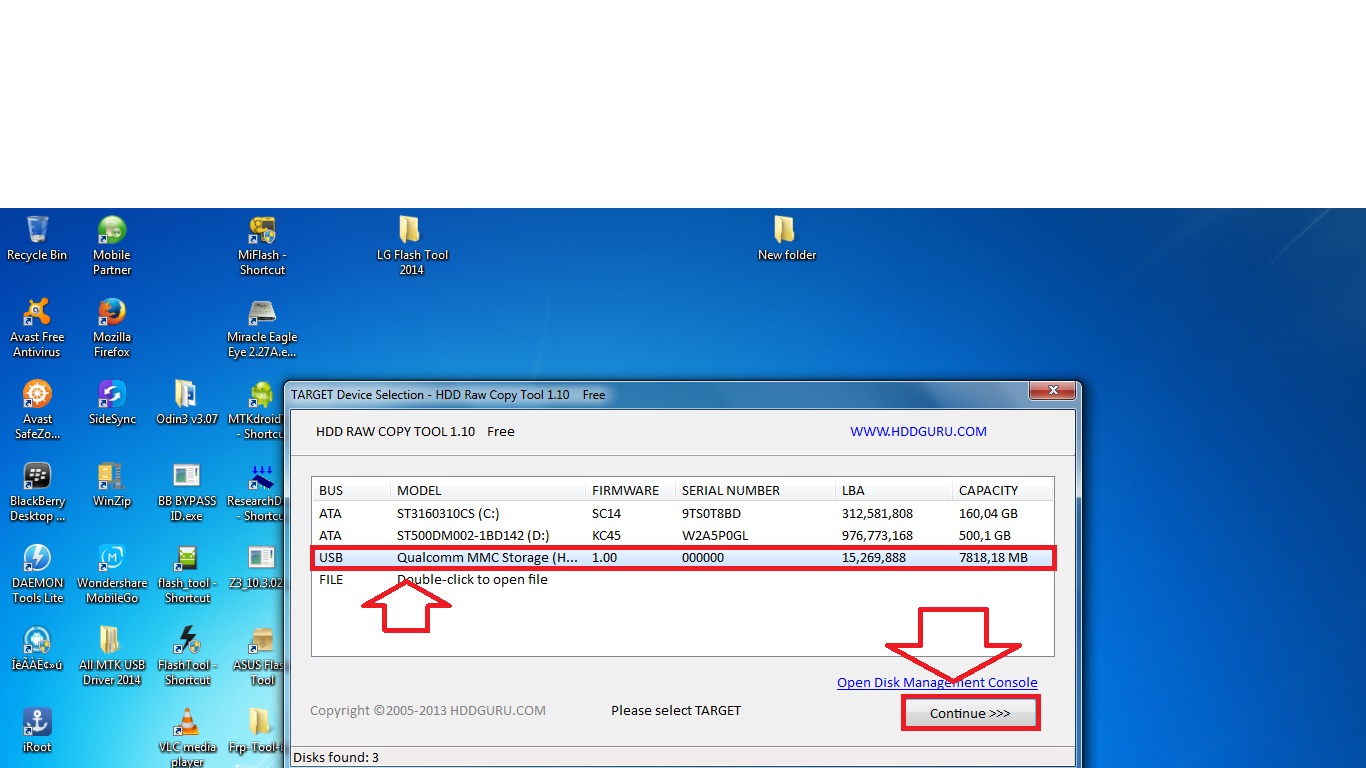Click the 'Please select TARGET' label
Image resolution: width=1366 pixels, height=768 pixels.
point(676,711)
